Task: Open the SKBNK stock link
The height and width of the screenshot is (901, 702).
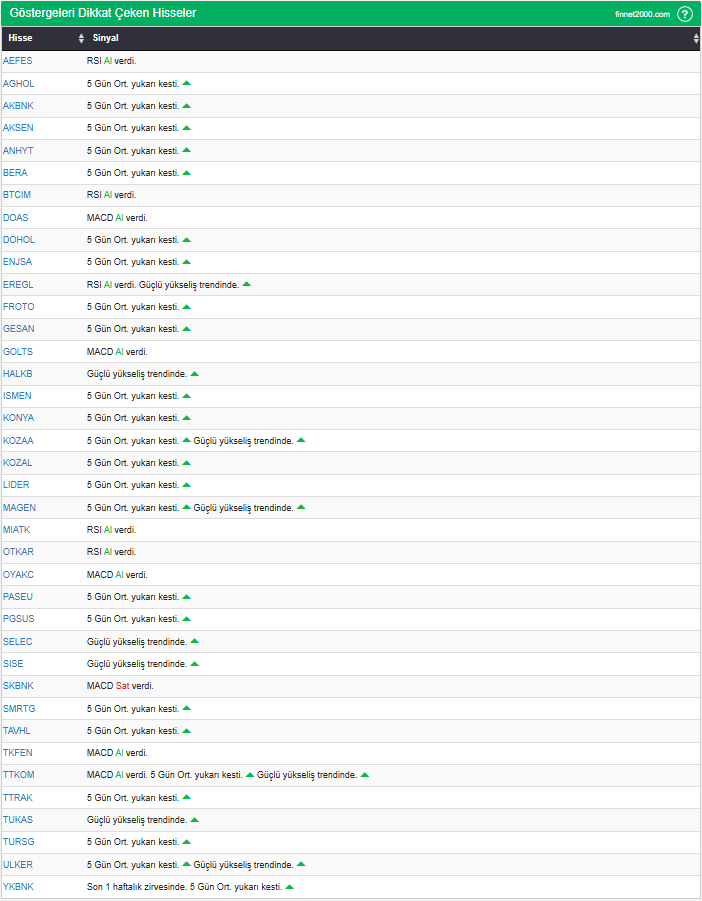Action: click(18, 686)
